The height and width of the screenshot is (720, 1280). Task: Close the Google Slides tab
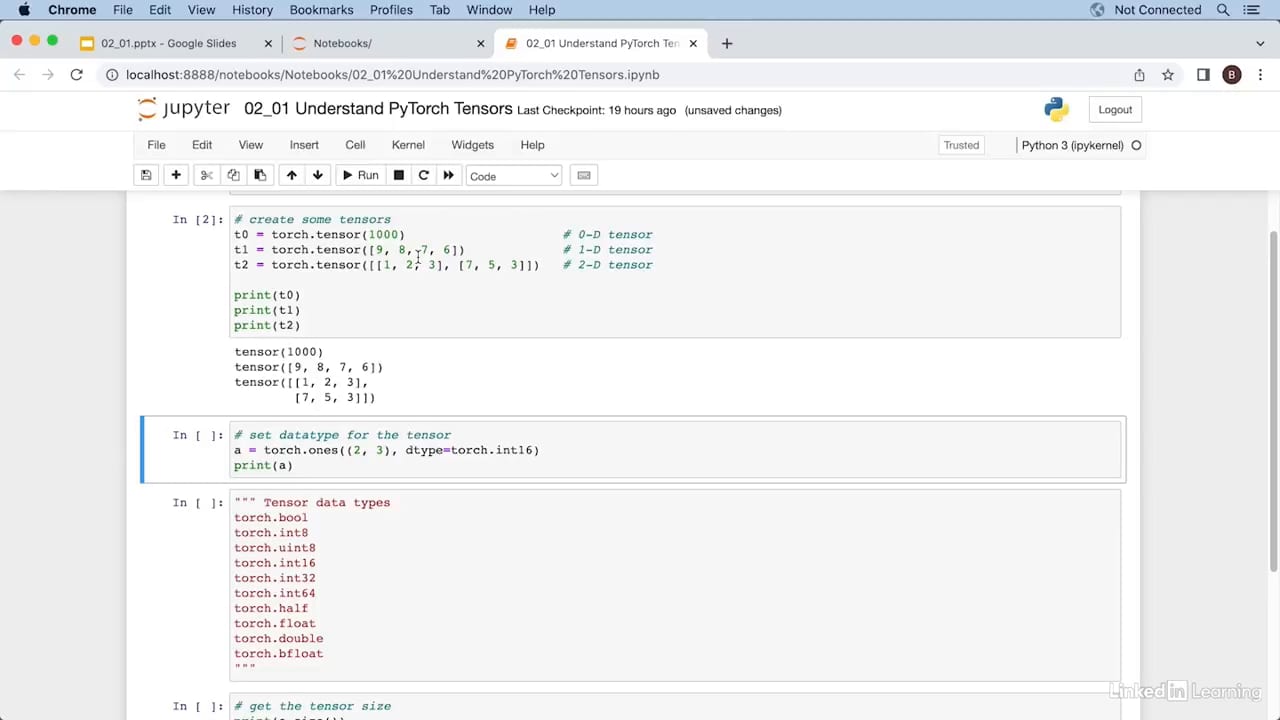pyautogui.click(x=268, y=43)
